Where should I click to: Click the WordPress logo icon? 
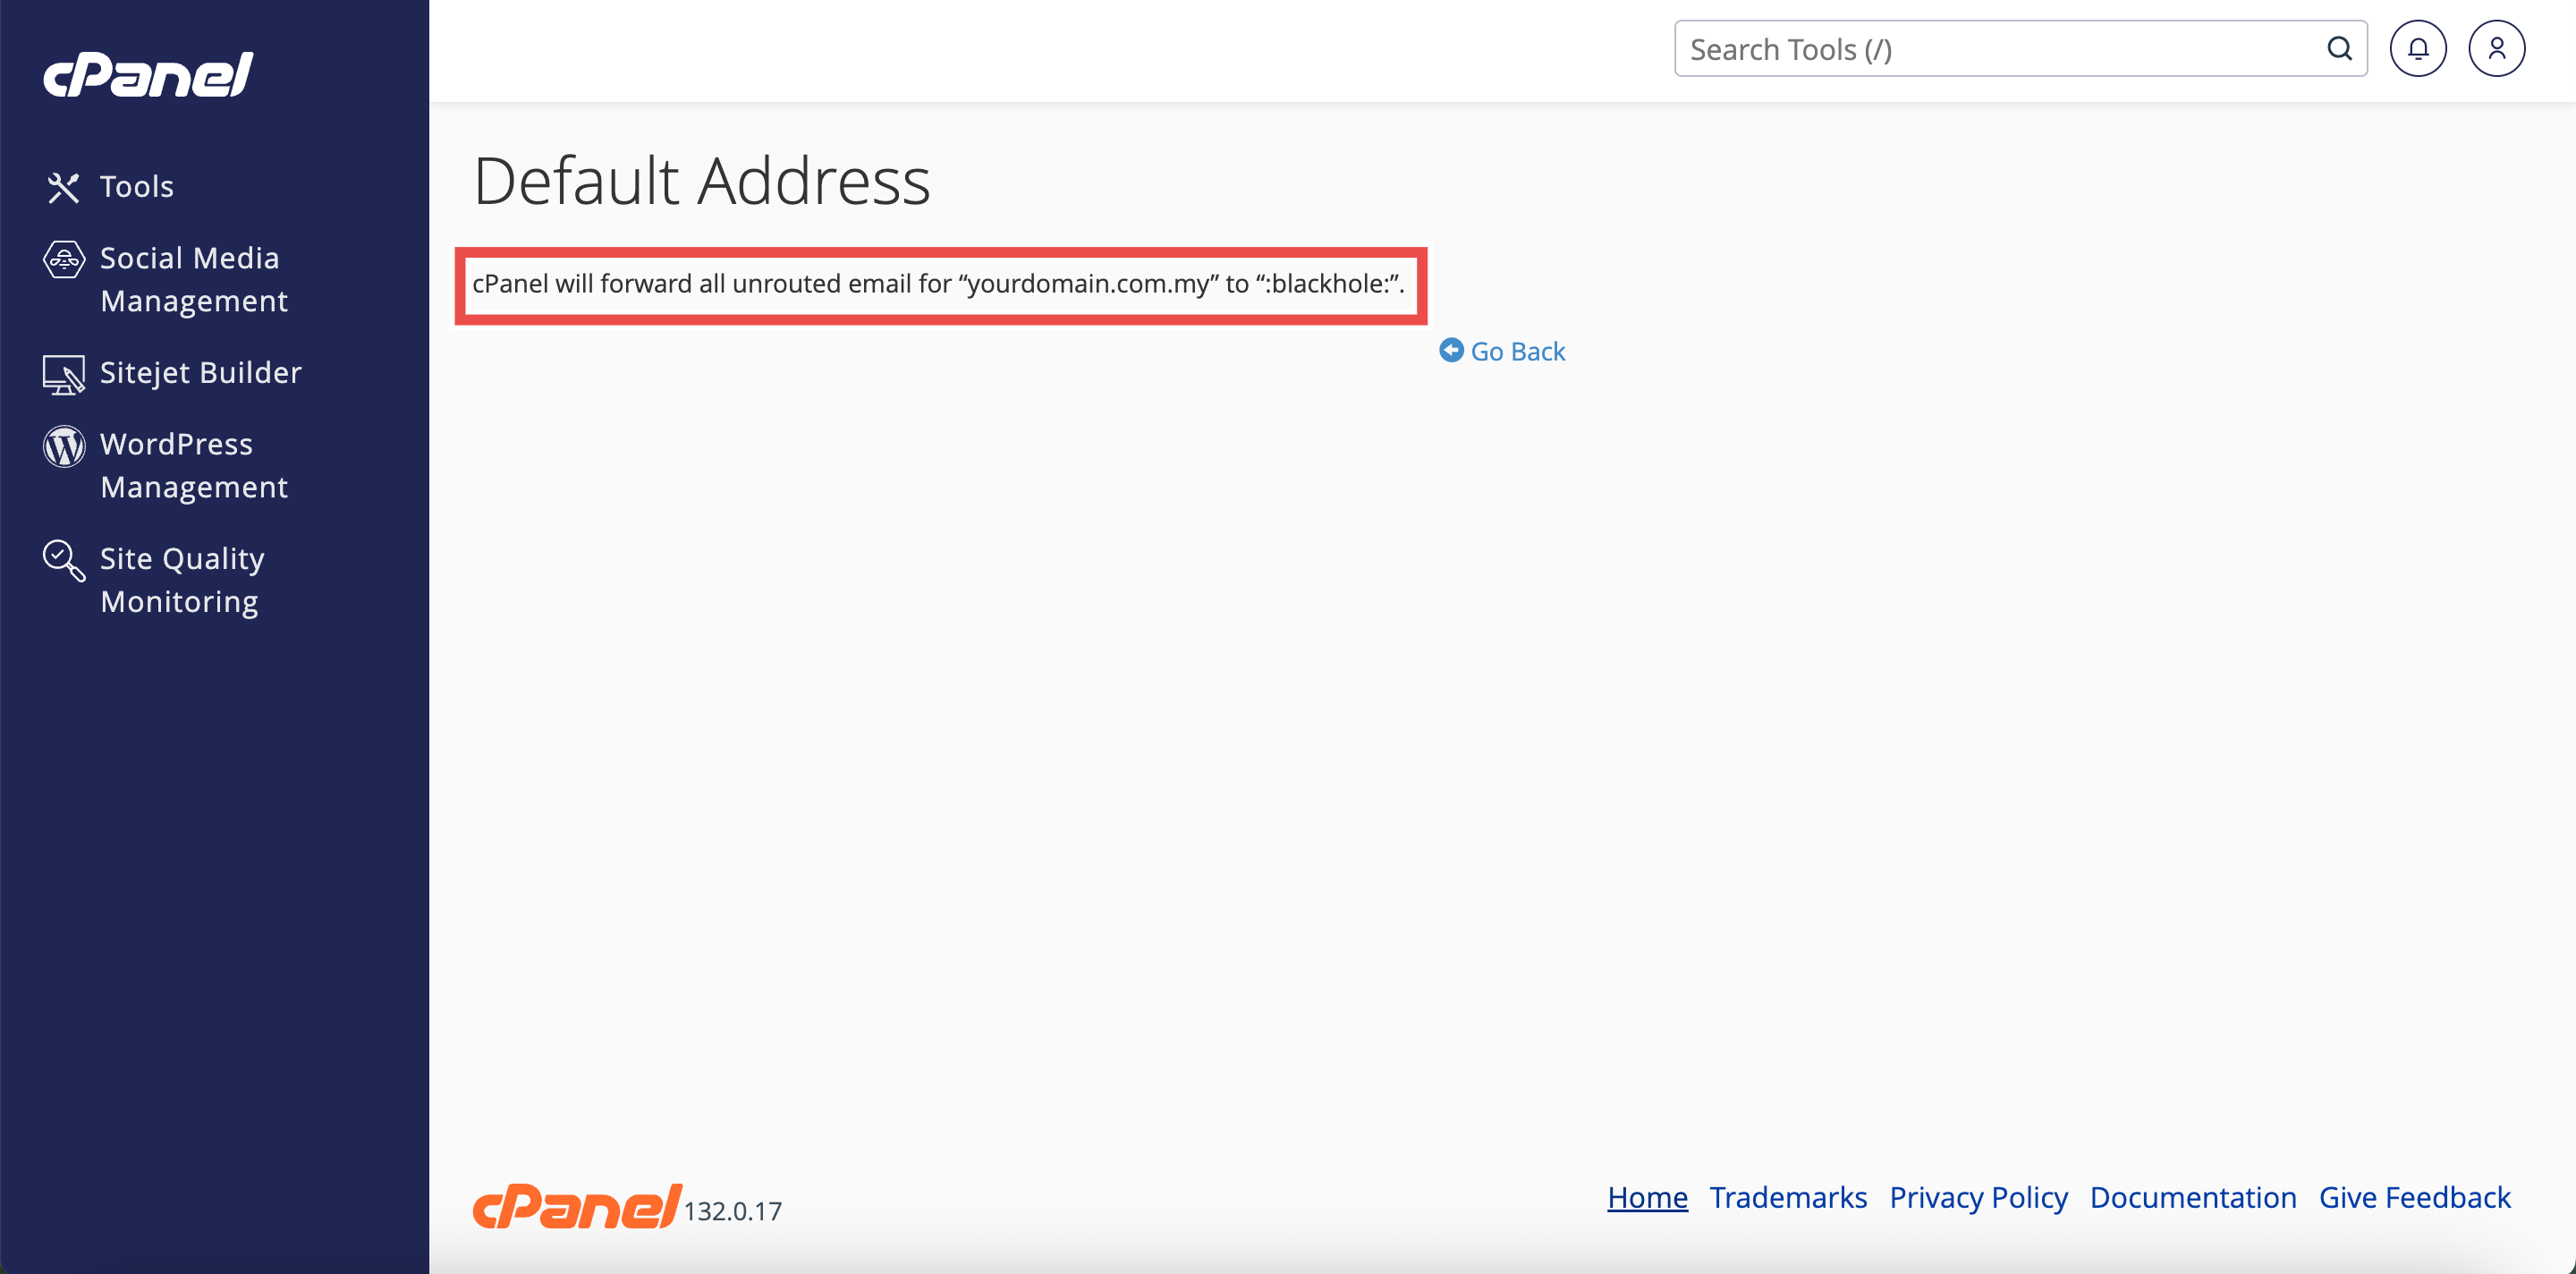[63, 446]
